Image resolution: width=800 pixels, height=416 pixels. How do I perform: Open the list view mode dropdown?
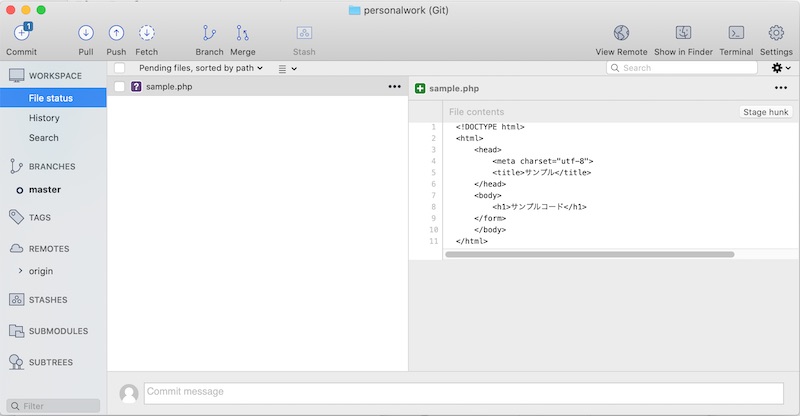[288, 68]
